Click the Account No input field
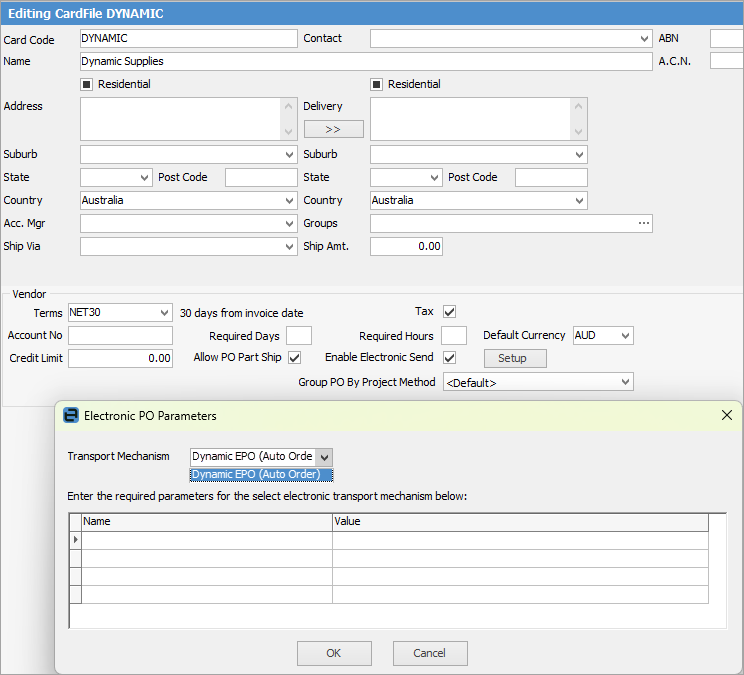This screenshot has width=744, height=675. pyautogui.click(x=120, y=336)
